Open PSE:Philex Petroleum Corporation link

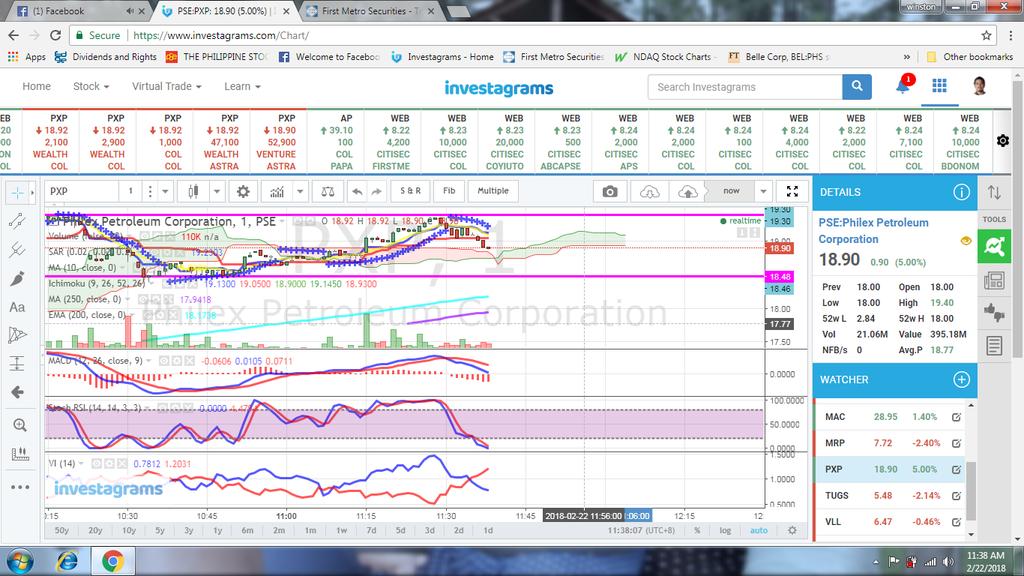(873, 231)
